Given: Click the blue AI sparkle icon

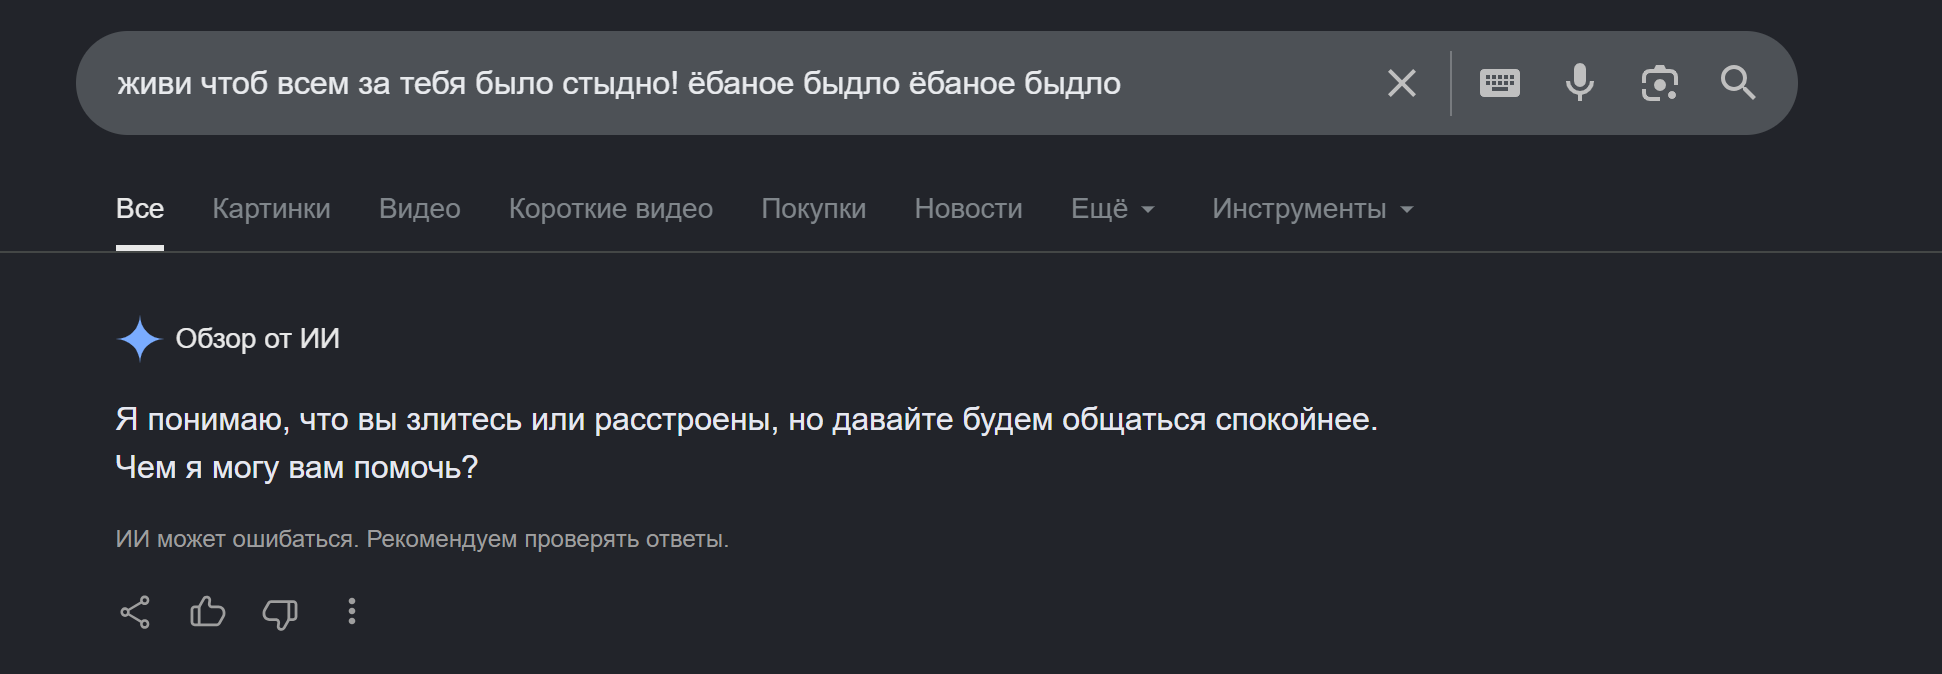Looking at the screenshot, I should click(140, 339).
